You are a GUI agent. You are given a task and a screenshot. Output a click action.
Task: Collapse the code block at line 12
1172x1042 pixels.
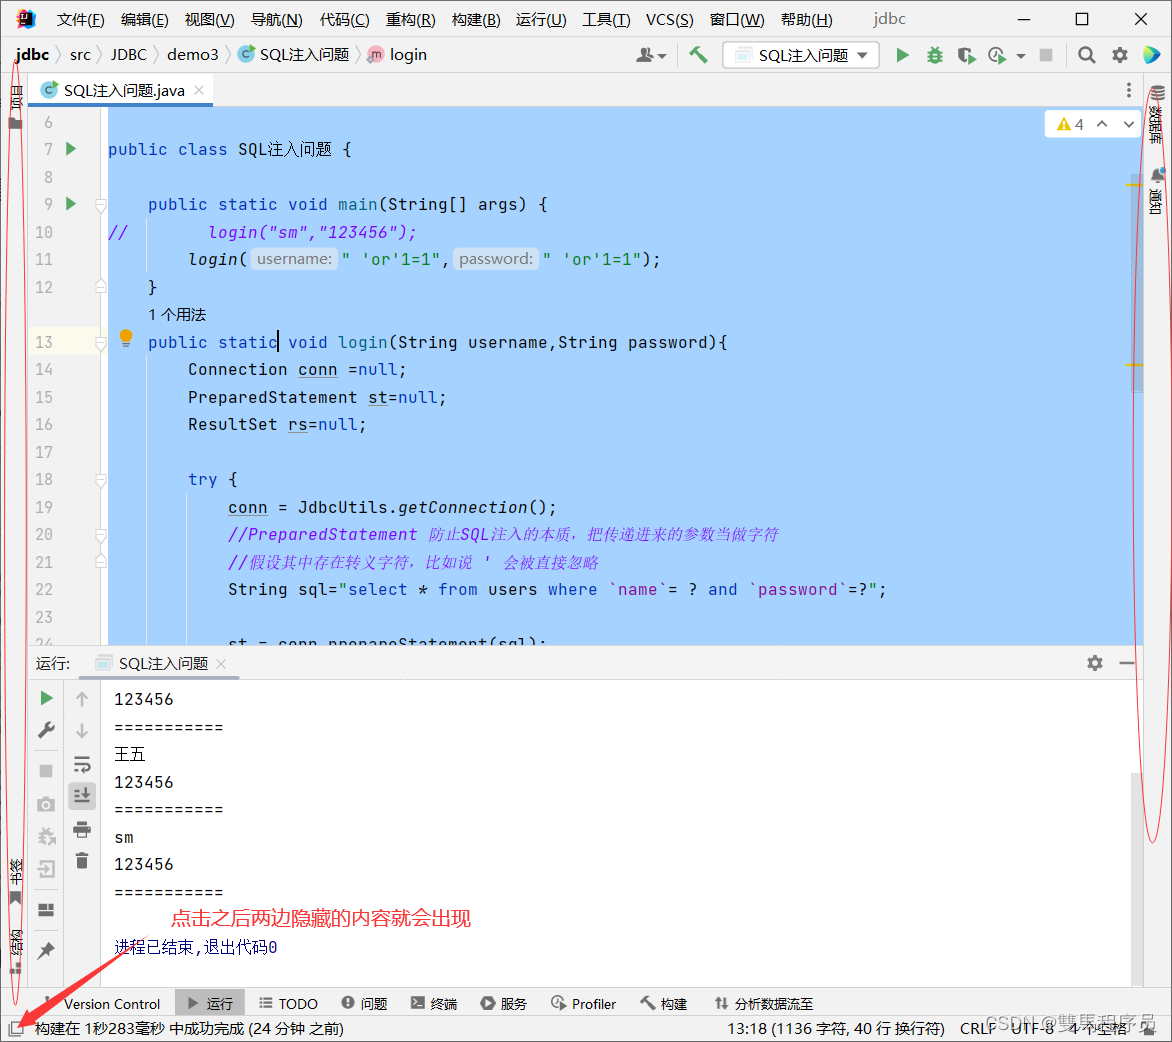coord(100,286)
